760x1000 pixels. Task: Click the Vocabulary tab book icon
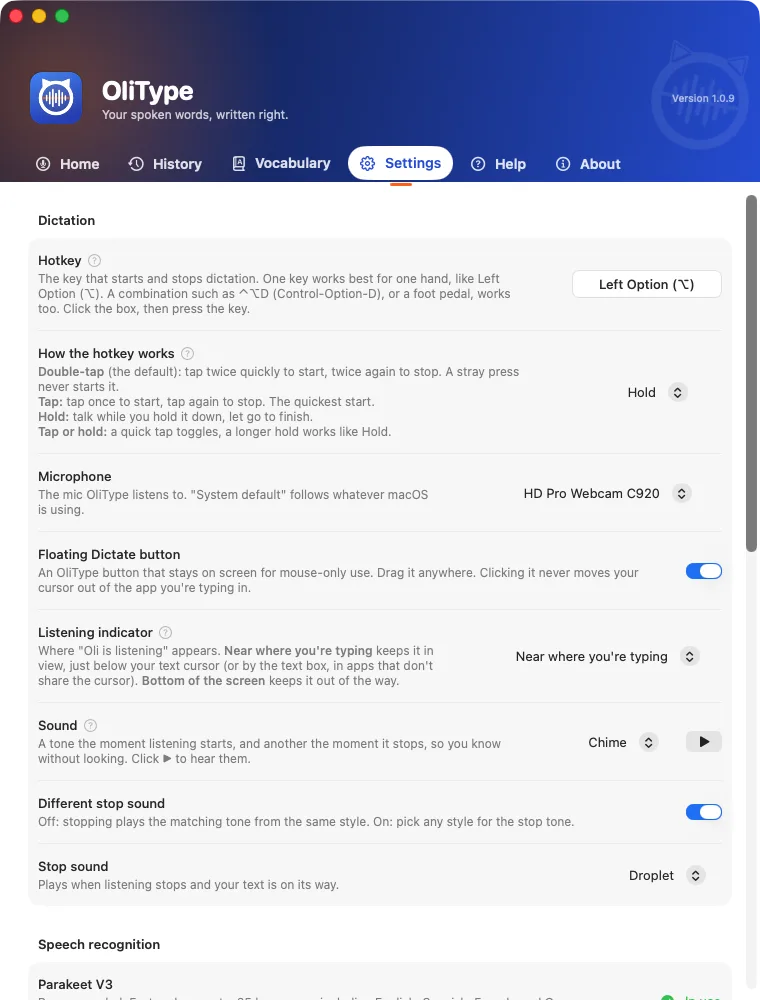238,163
